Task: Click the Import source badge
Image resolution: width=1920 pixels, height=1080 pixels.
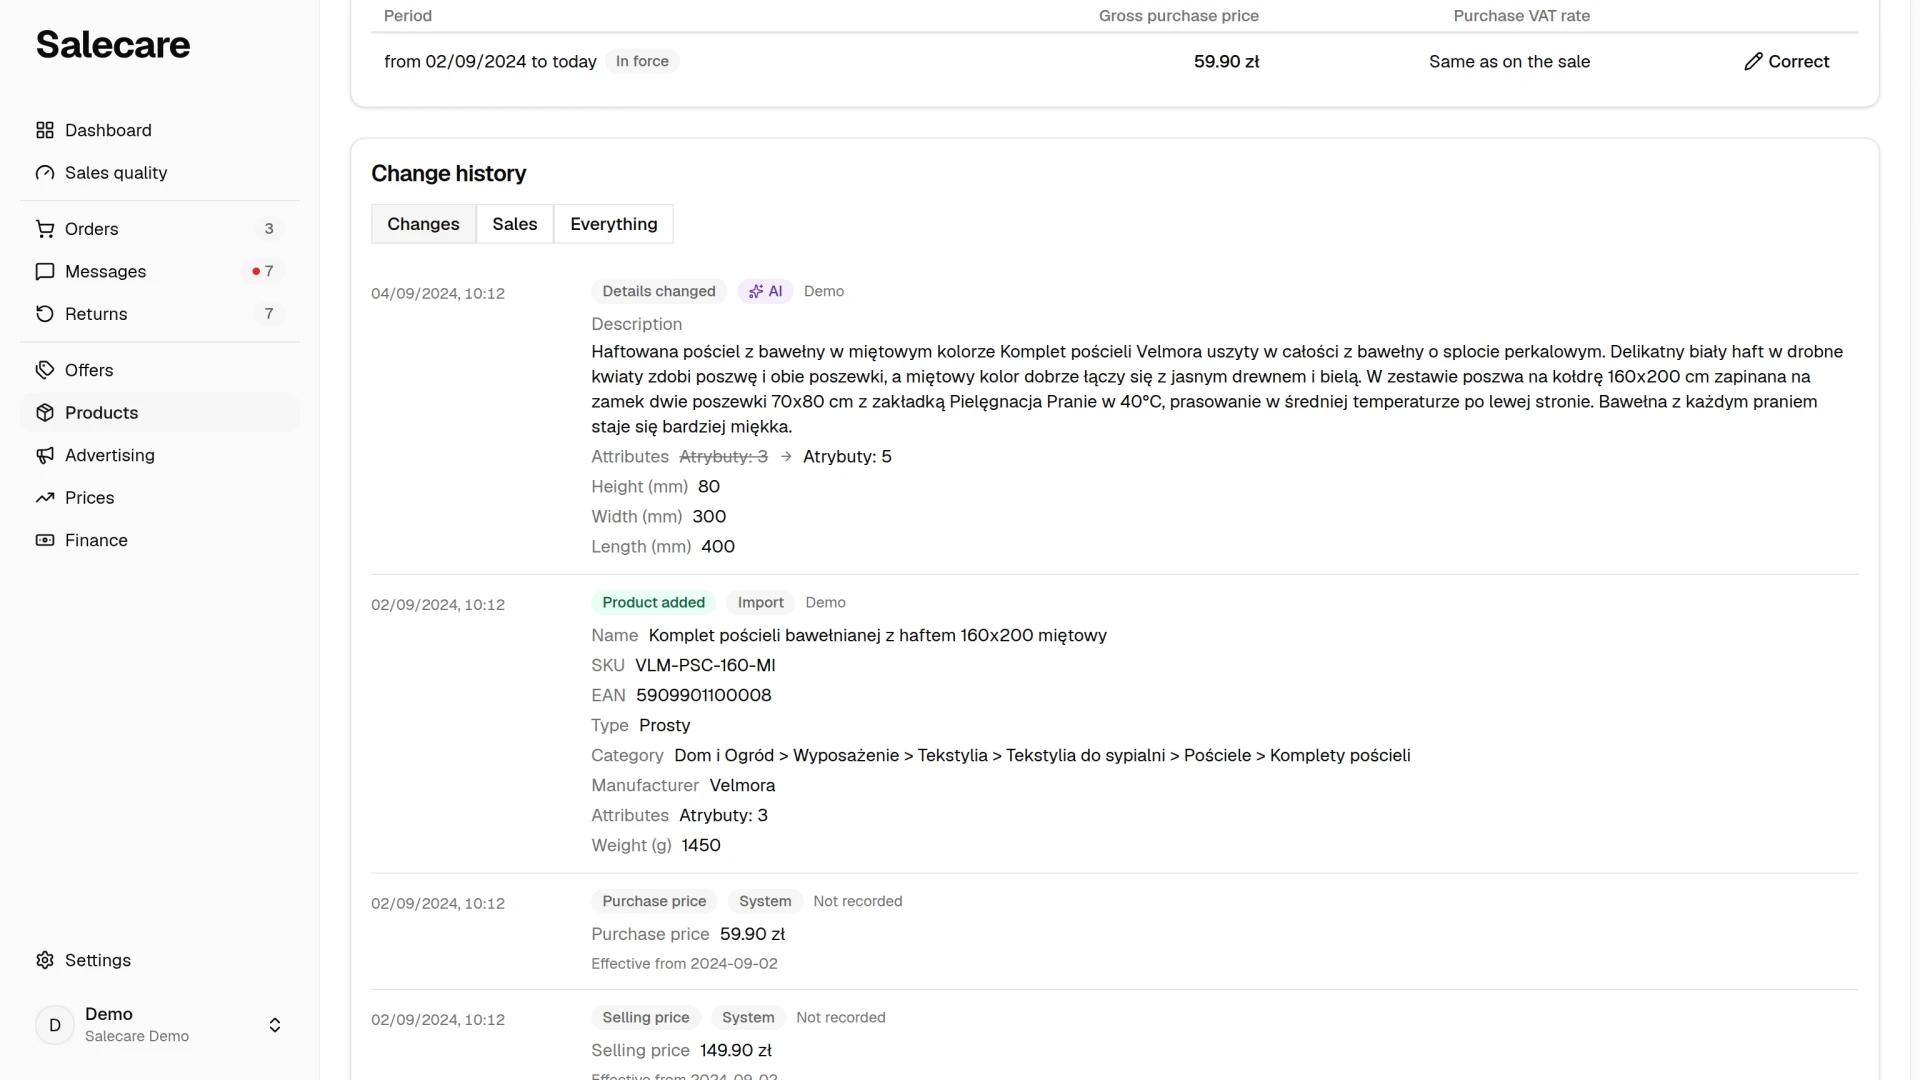Action: point(761,602)
